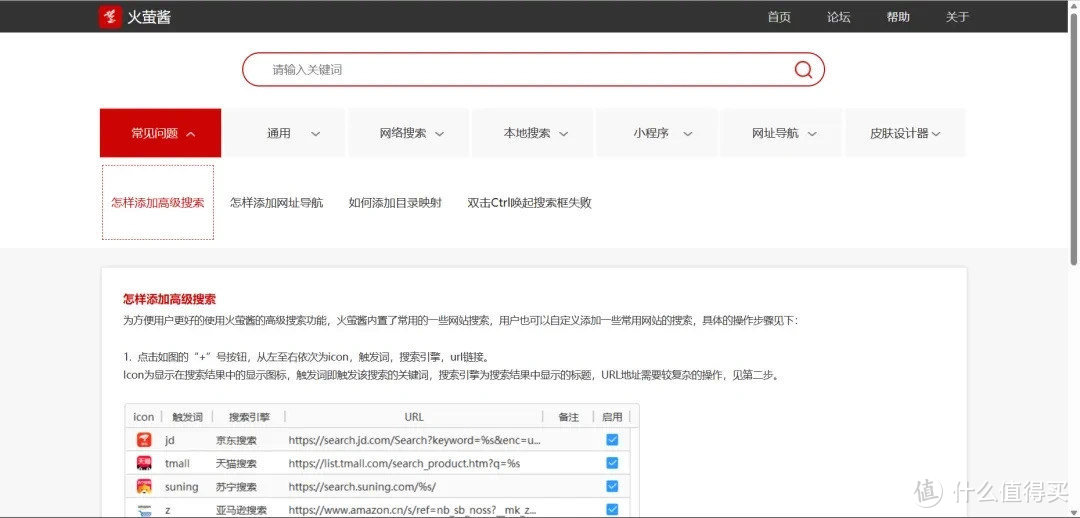Open 首页 in the top navigation
Screen dimensions: 1080x518
click(x=779, y=17)
